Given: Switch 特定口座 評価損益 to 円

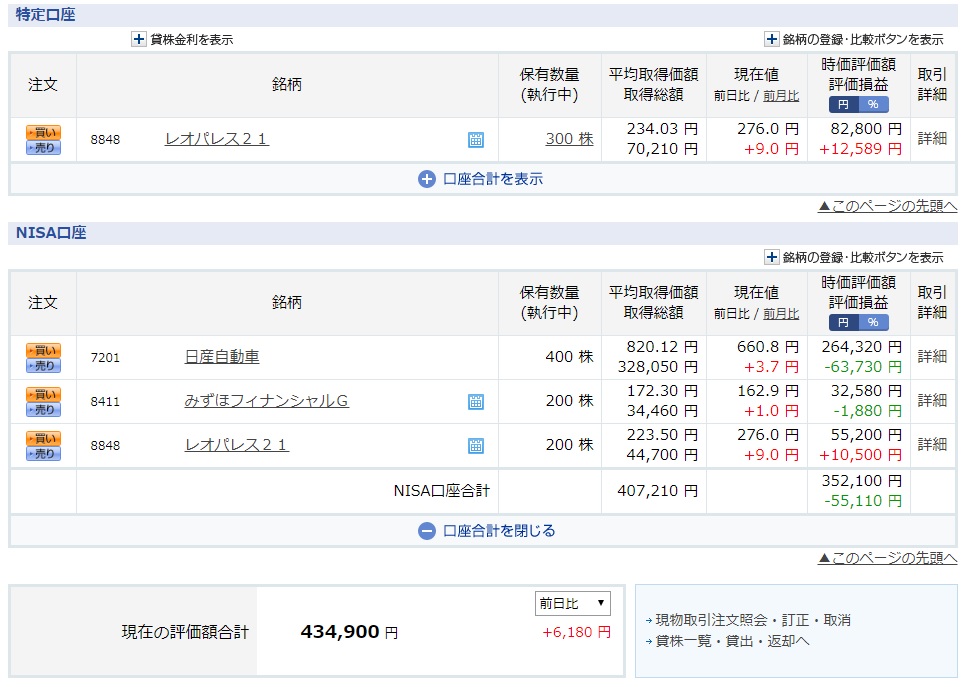Looking at the screenshot, I should pyautogui.click(x=843, y=104).
